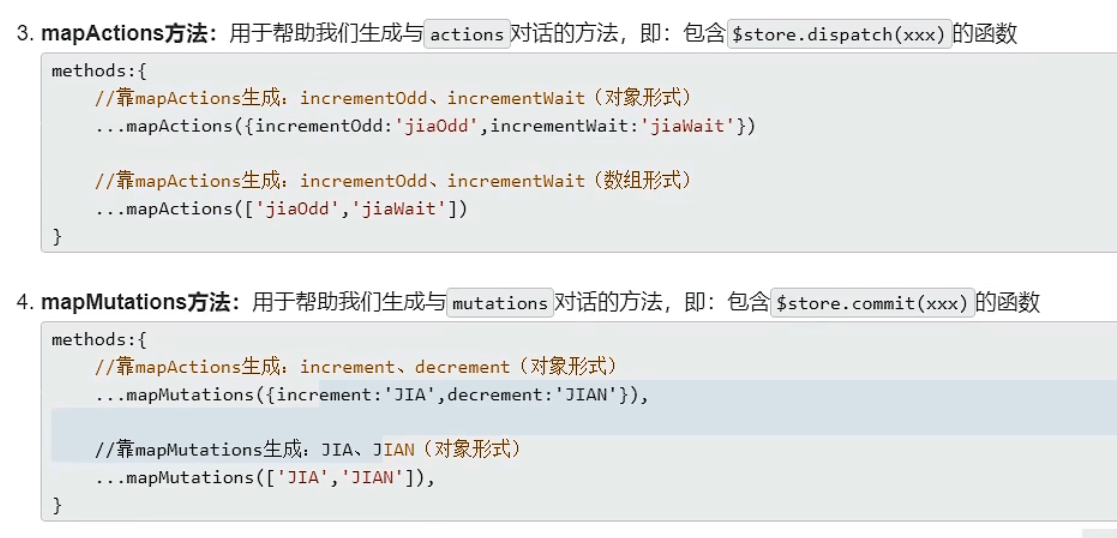The image size is (1117, 538).
Task: Click the ...mapMutations(['JIA','JIAN']) array line
Action: (265, 477)
